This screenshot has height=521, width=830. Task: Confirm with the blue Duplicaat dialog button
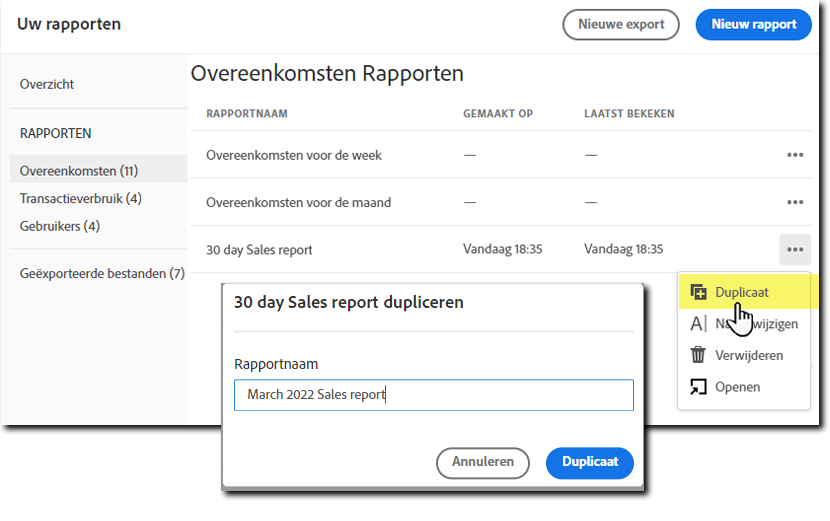pos(590,462)
